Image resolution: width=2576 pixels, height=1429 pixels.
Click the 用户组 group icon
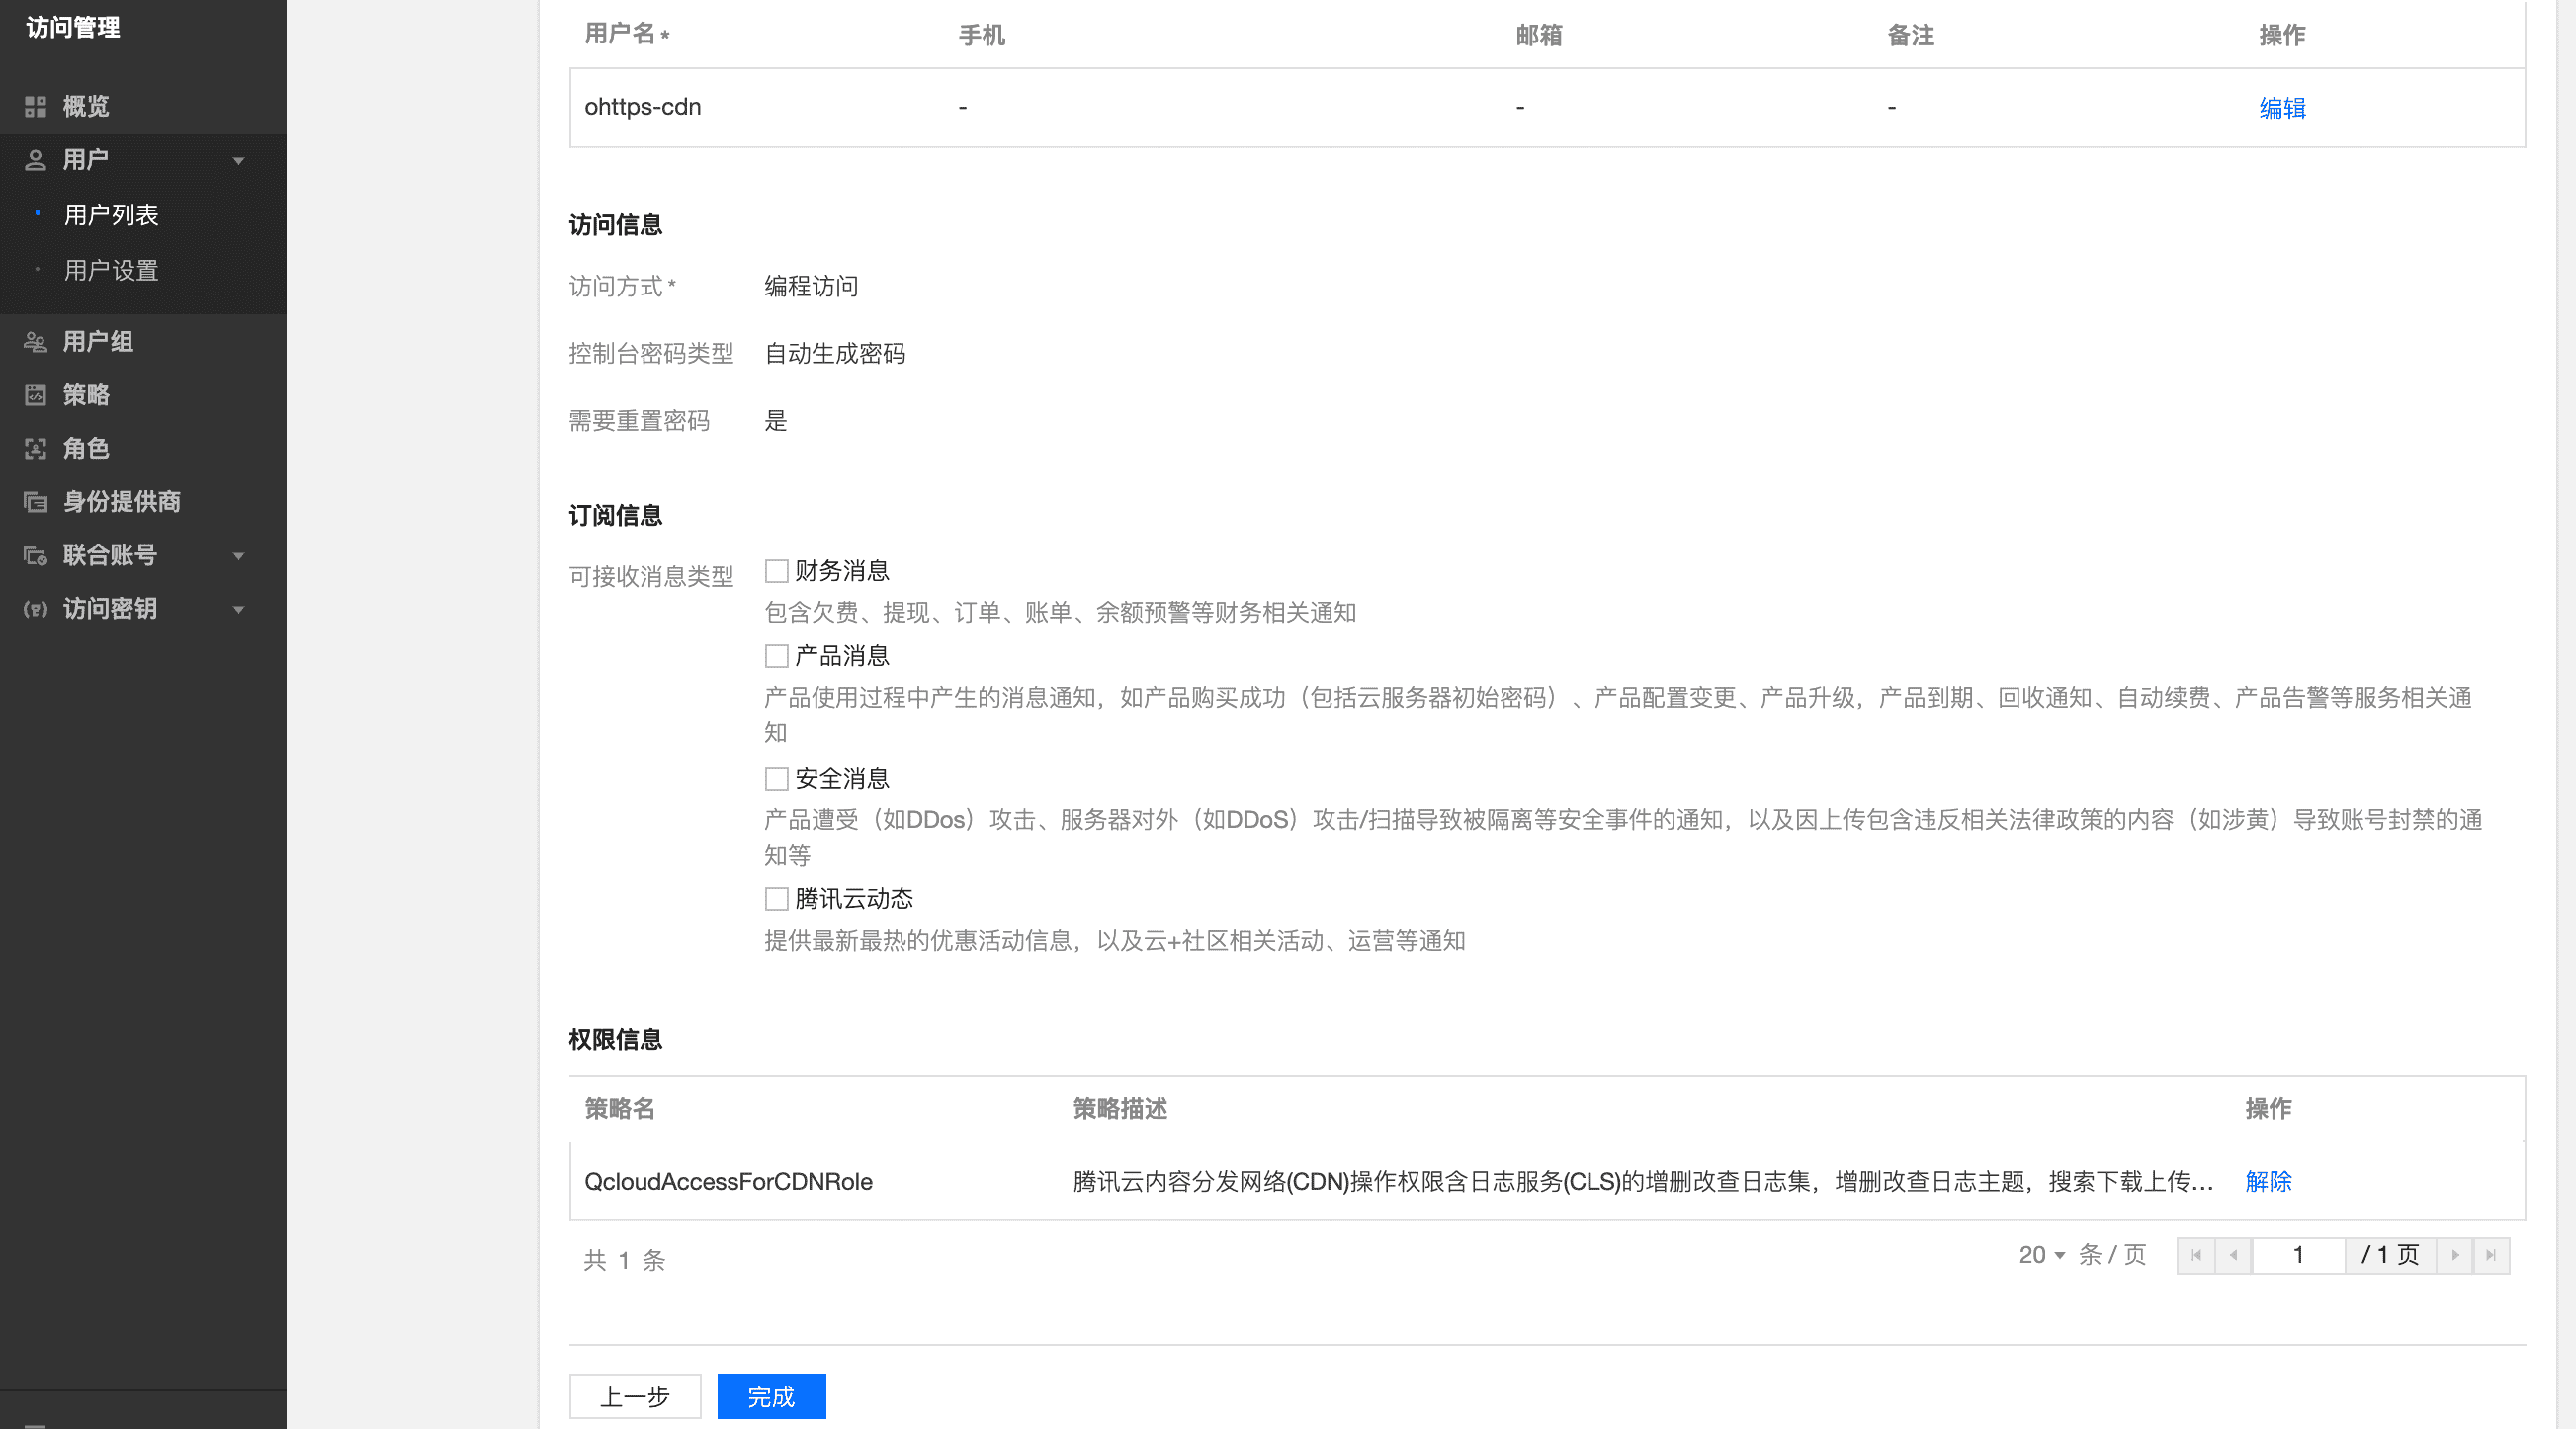click(x=36, y=342)
